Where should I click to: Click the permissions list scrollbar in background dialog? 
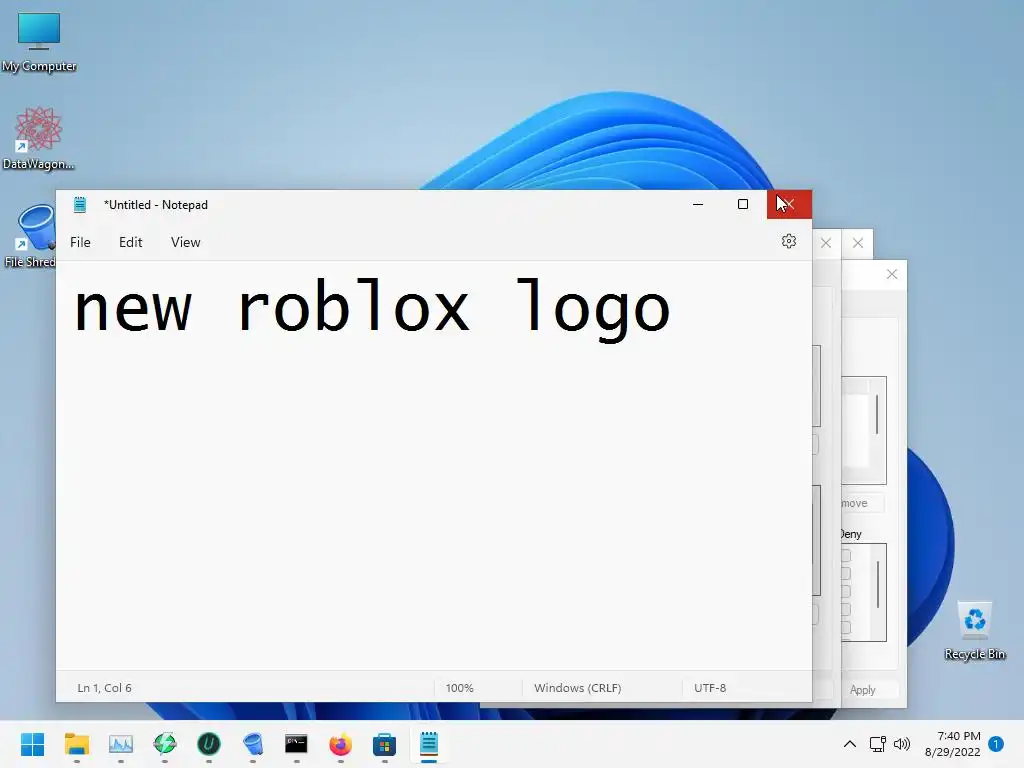pyautogui.click(x=878, y=585)
